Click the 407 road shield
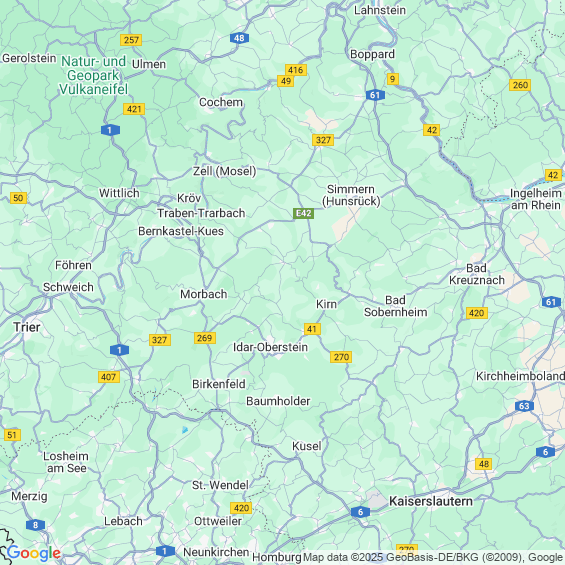Screen dimensions: 565x565 (108, 377)
